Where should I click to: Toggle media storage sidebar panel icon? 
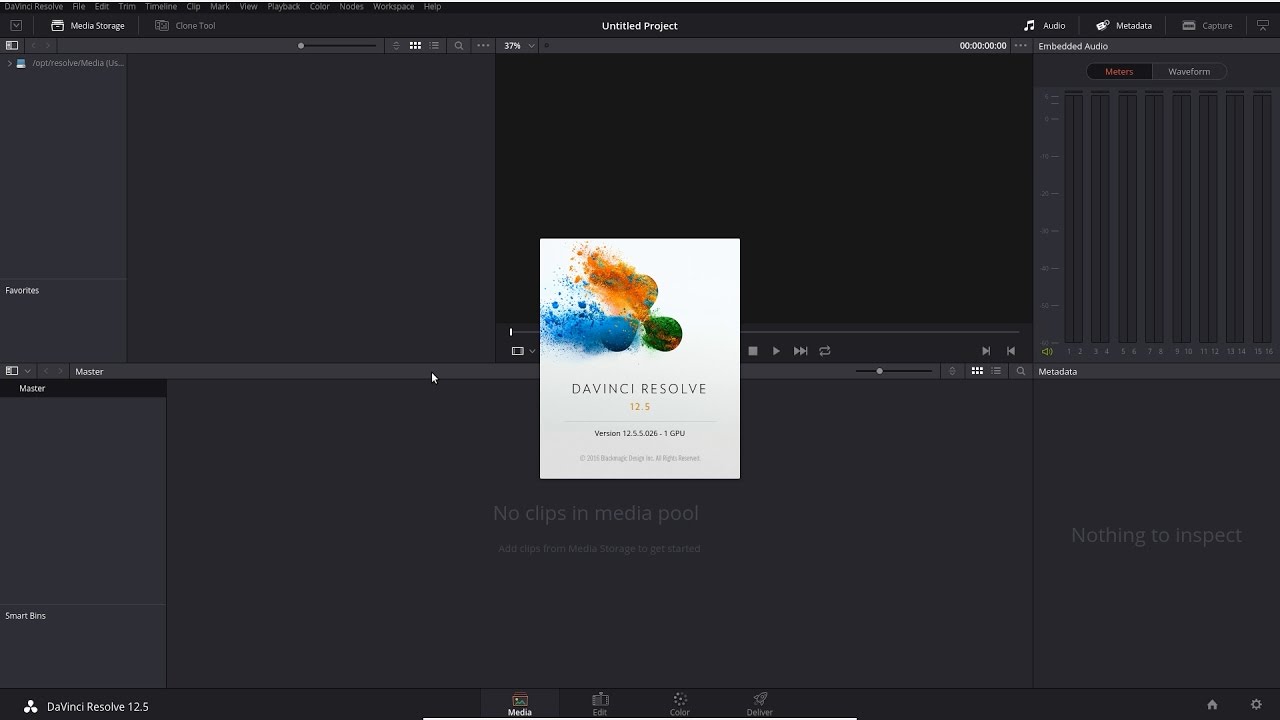12,45
